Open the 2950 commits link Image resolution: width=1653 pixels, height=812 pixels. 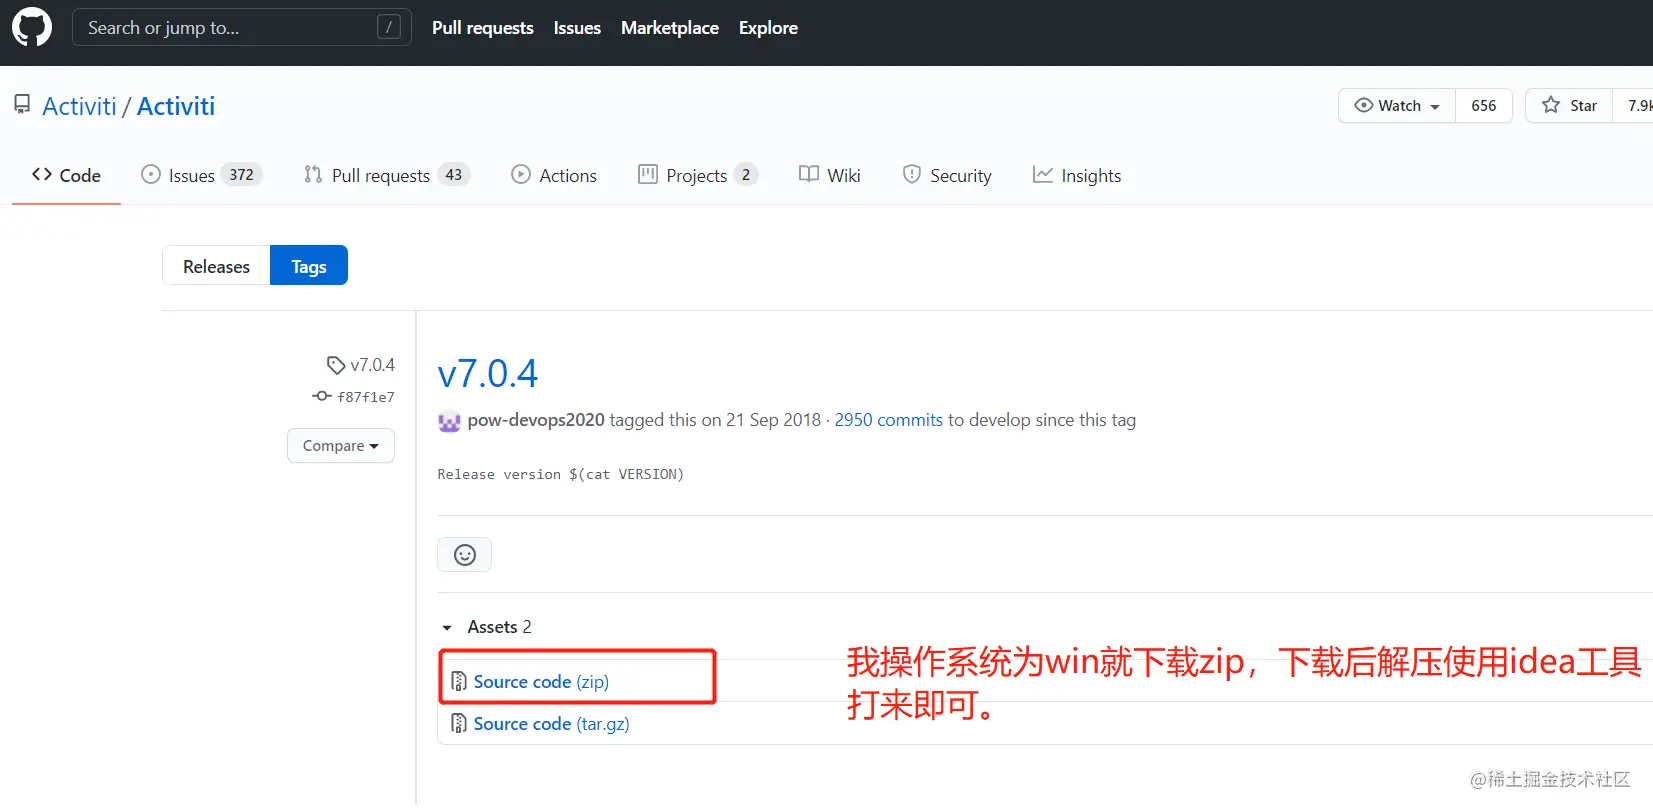coord(889,420)
